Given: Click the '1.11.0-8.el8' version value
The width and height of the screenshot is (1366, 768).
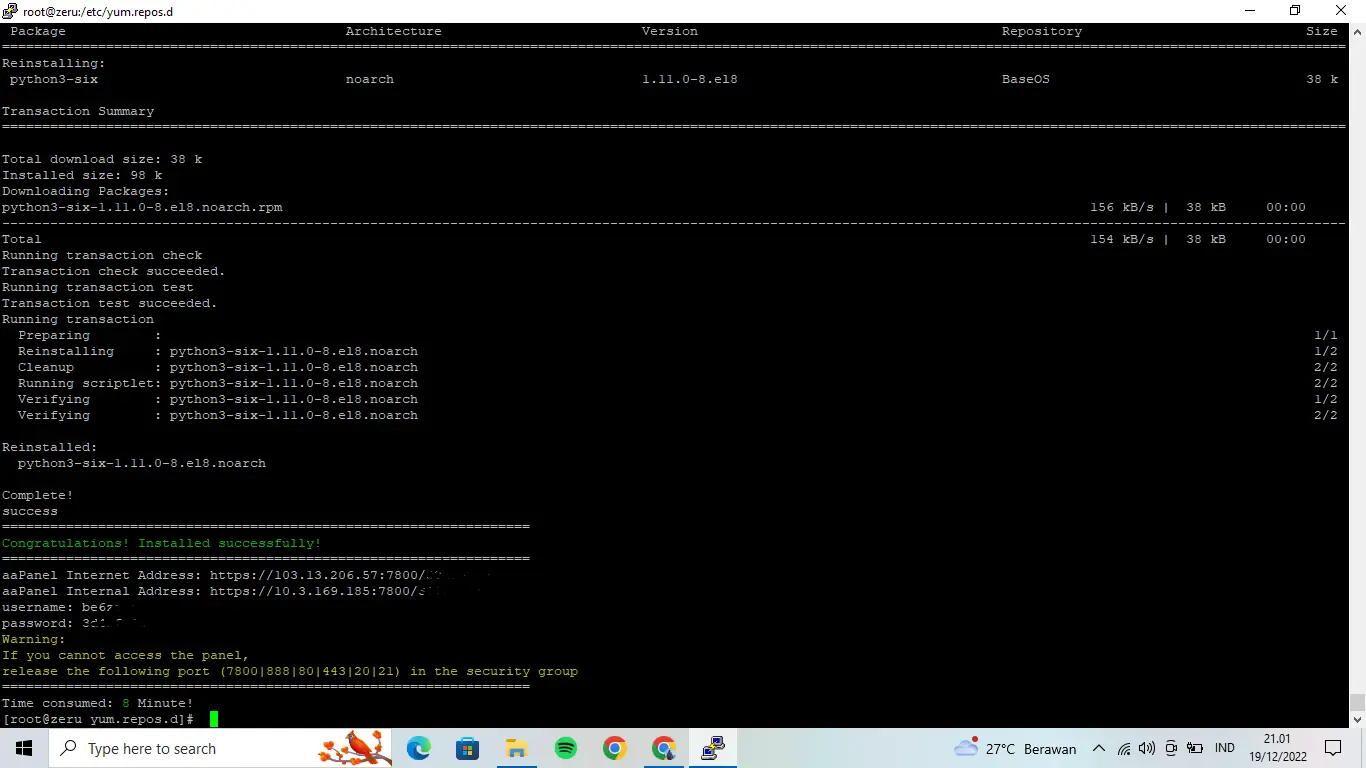Looking at the screenshot, I should (x=690, y=79).
